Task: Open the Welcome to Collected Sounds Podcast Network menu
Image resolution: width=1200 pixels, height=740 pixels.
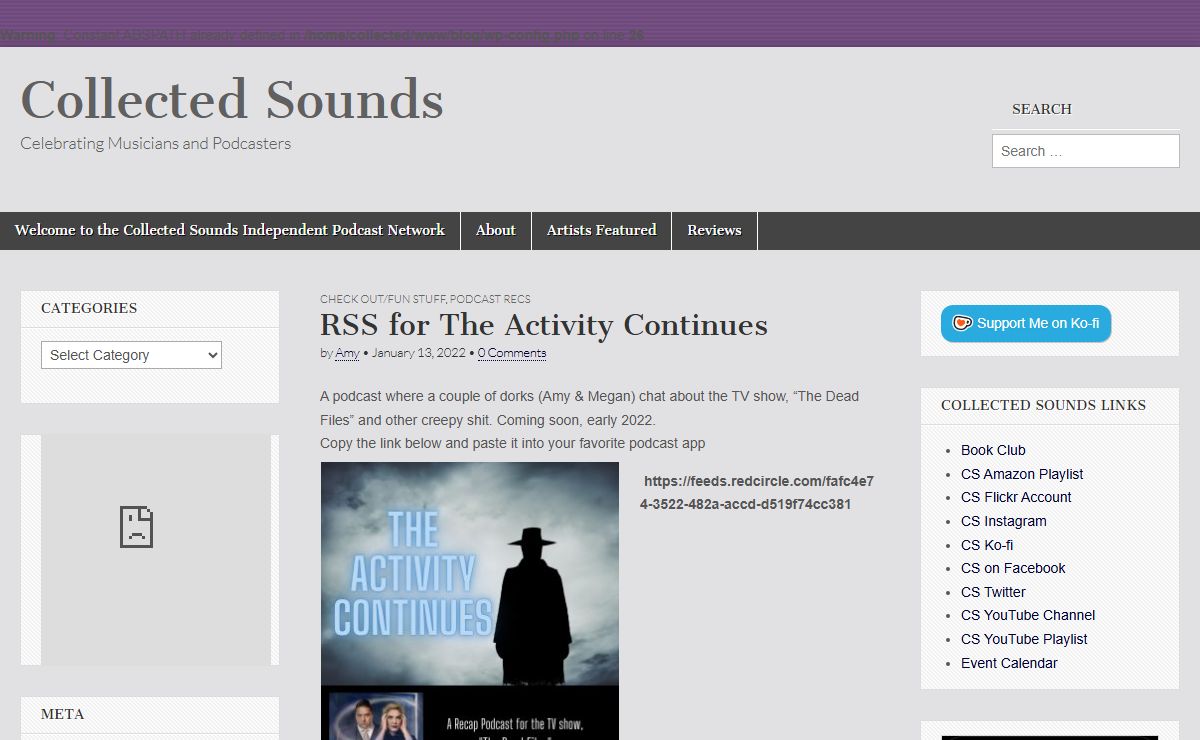Action: (x=230, y=231)
